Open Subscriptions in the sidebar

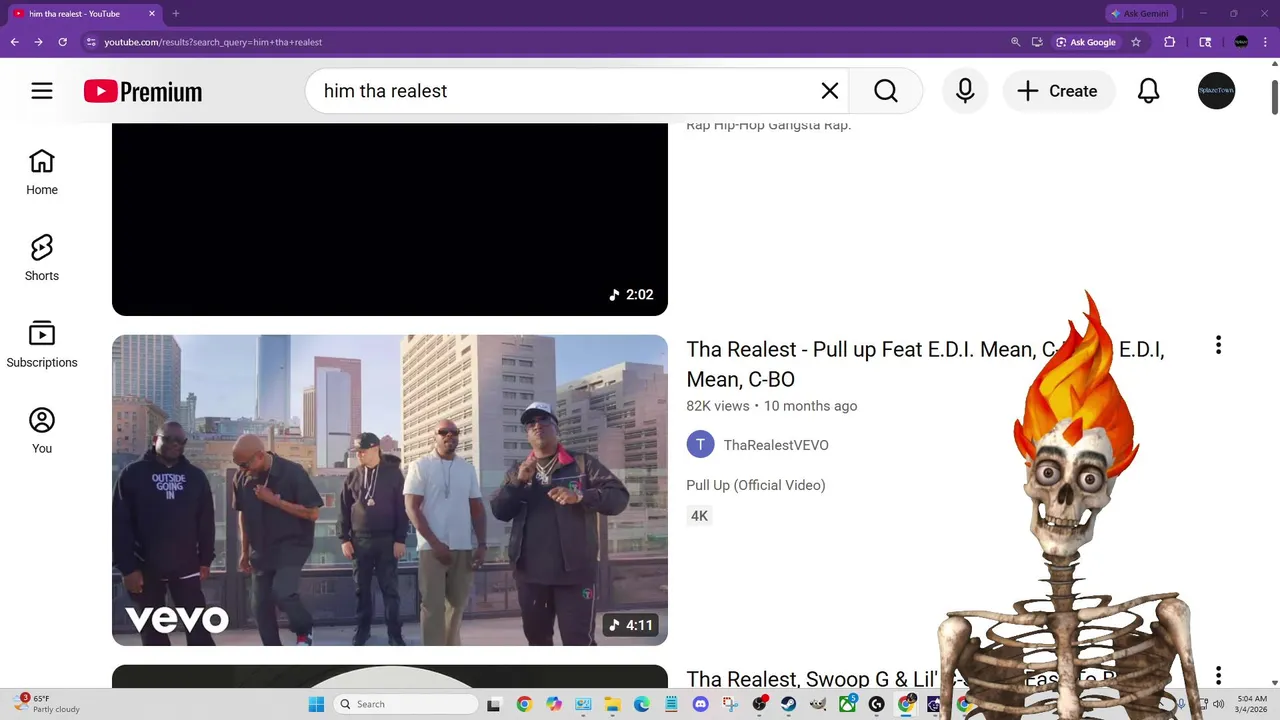pos(42,346)
